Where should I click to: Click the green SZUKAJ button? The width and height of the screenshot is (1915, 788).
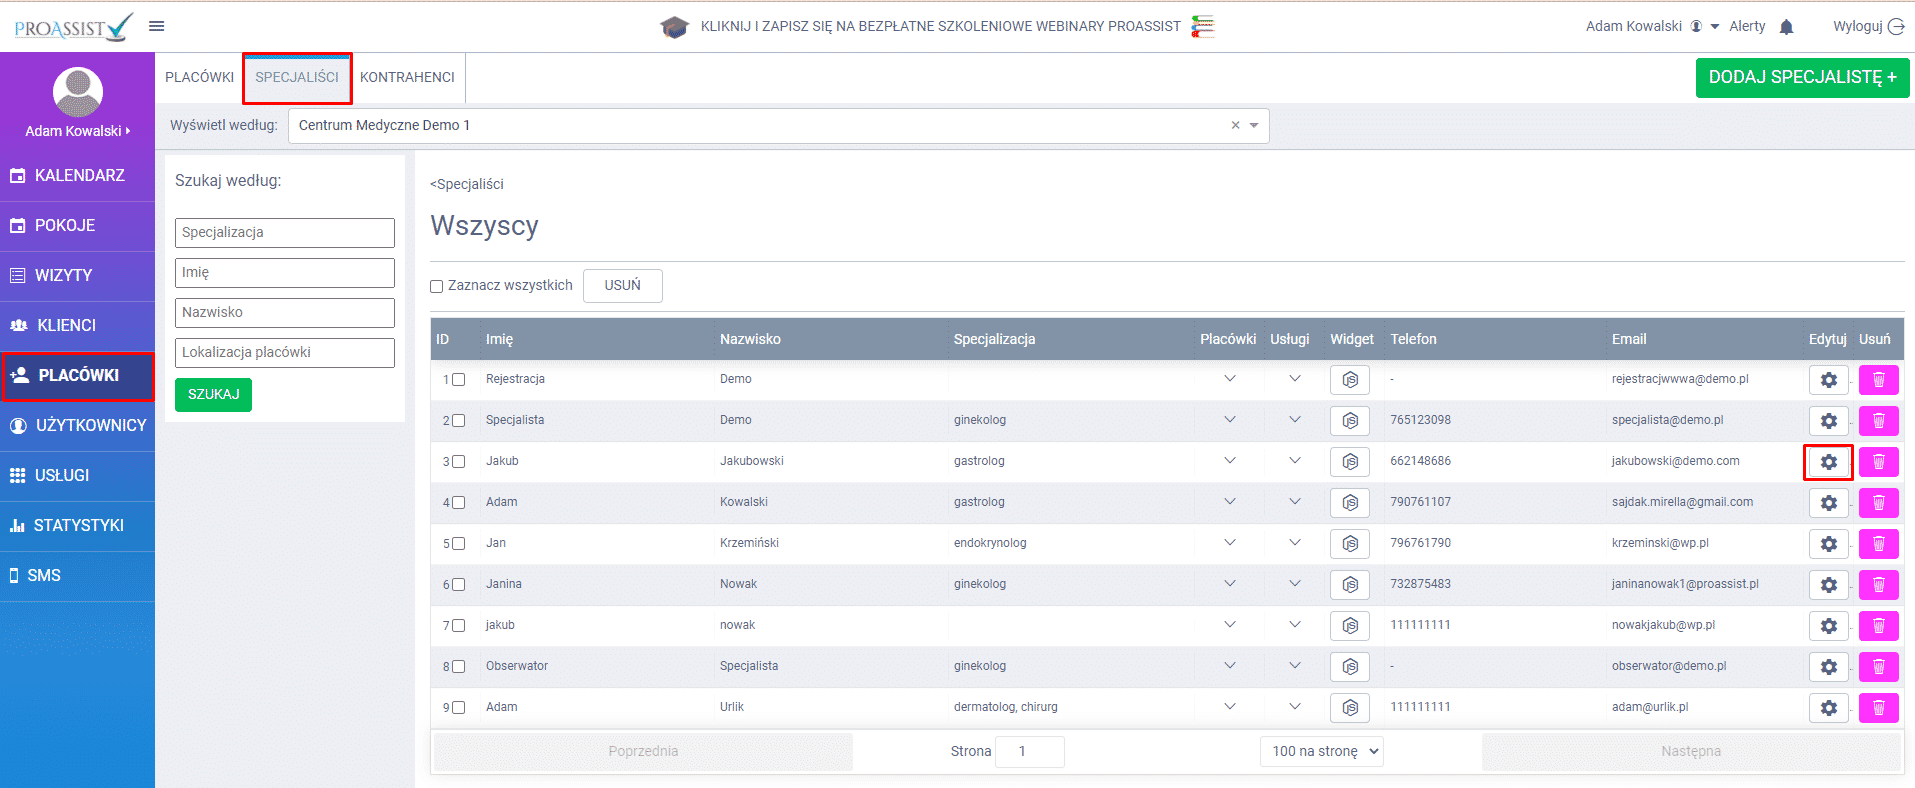pyautogui.click(x=213, y=395)
